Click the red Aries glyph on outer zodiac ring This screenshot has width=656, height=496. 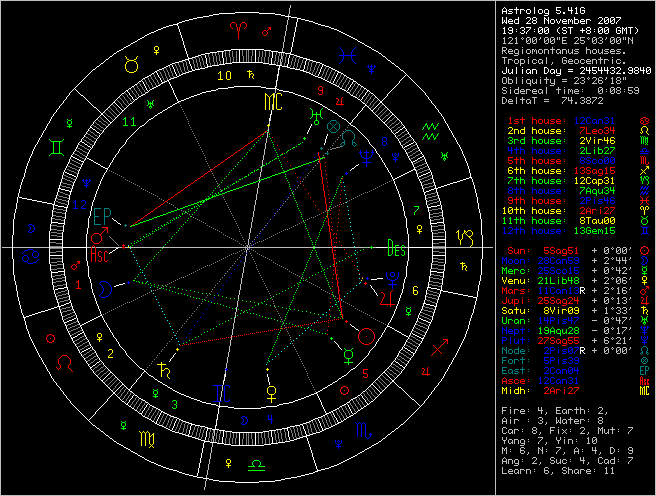(238, 30)
